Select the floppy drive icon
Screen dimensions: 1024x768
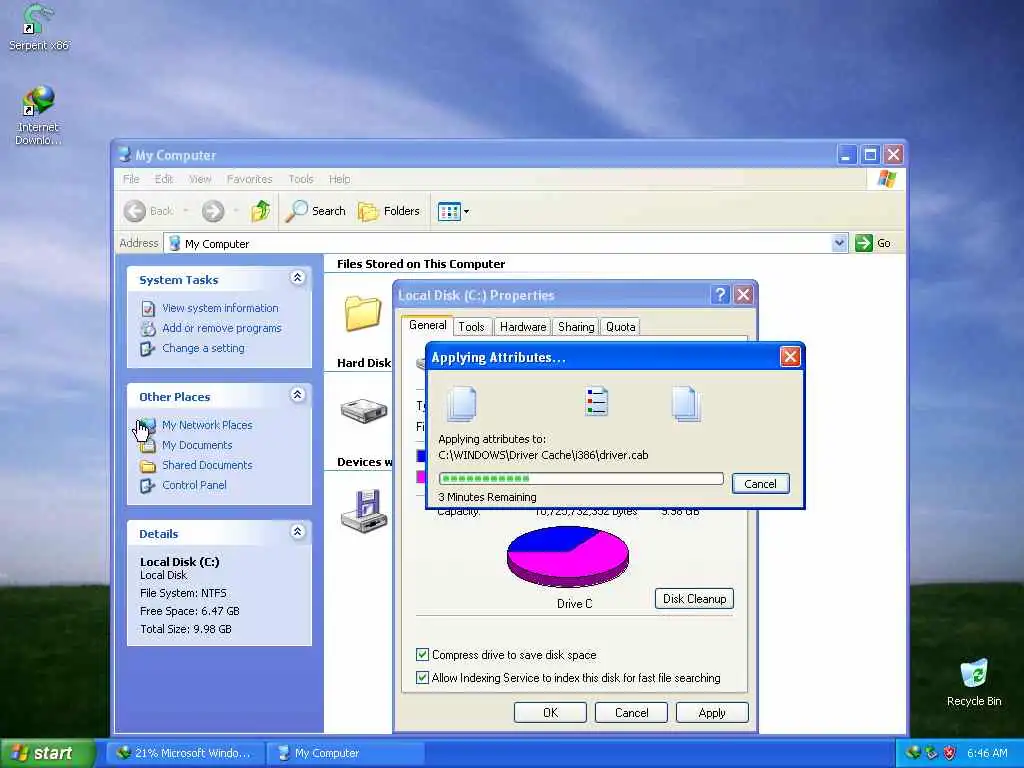click(364, 511)
